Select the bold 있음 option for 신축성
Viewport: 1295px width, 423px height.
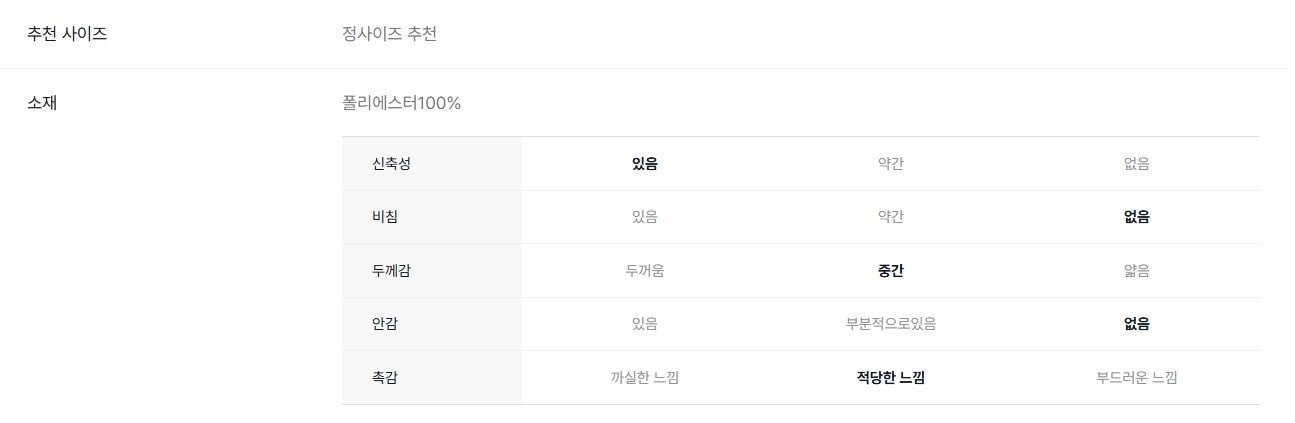(644, 164)
